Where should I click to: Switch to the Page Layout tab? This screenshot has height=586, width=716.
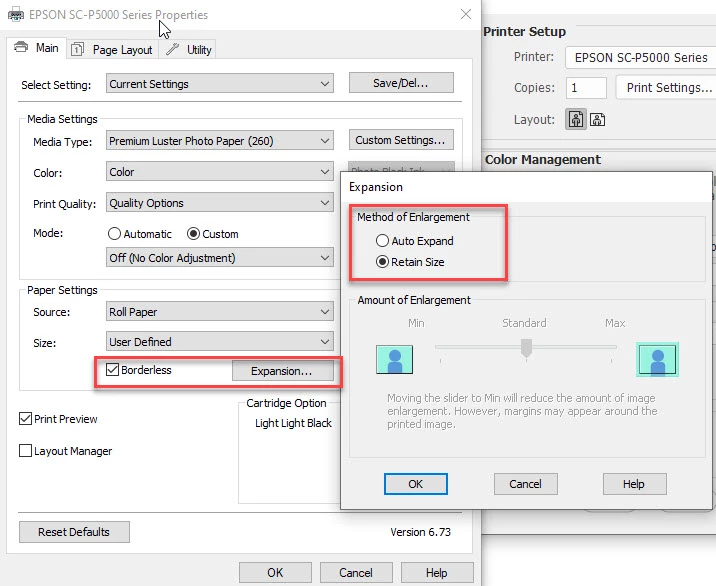click(x=112, y=50)
